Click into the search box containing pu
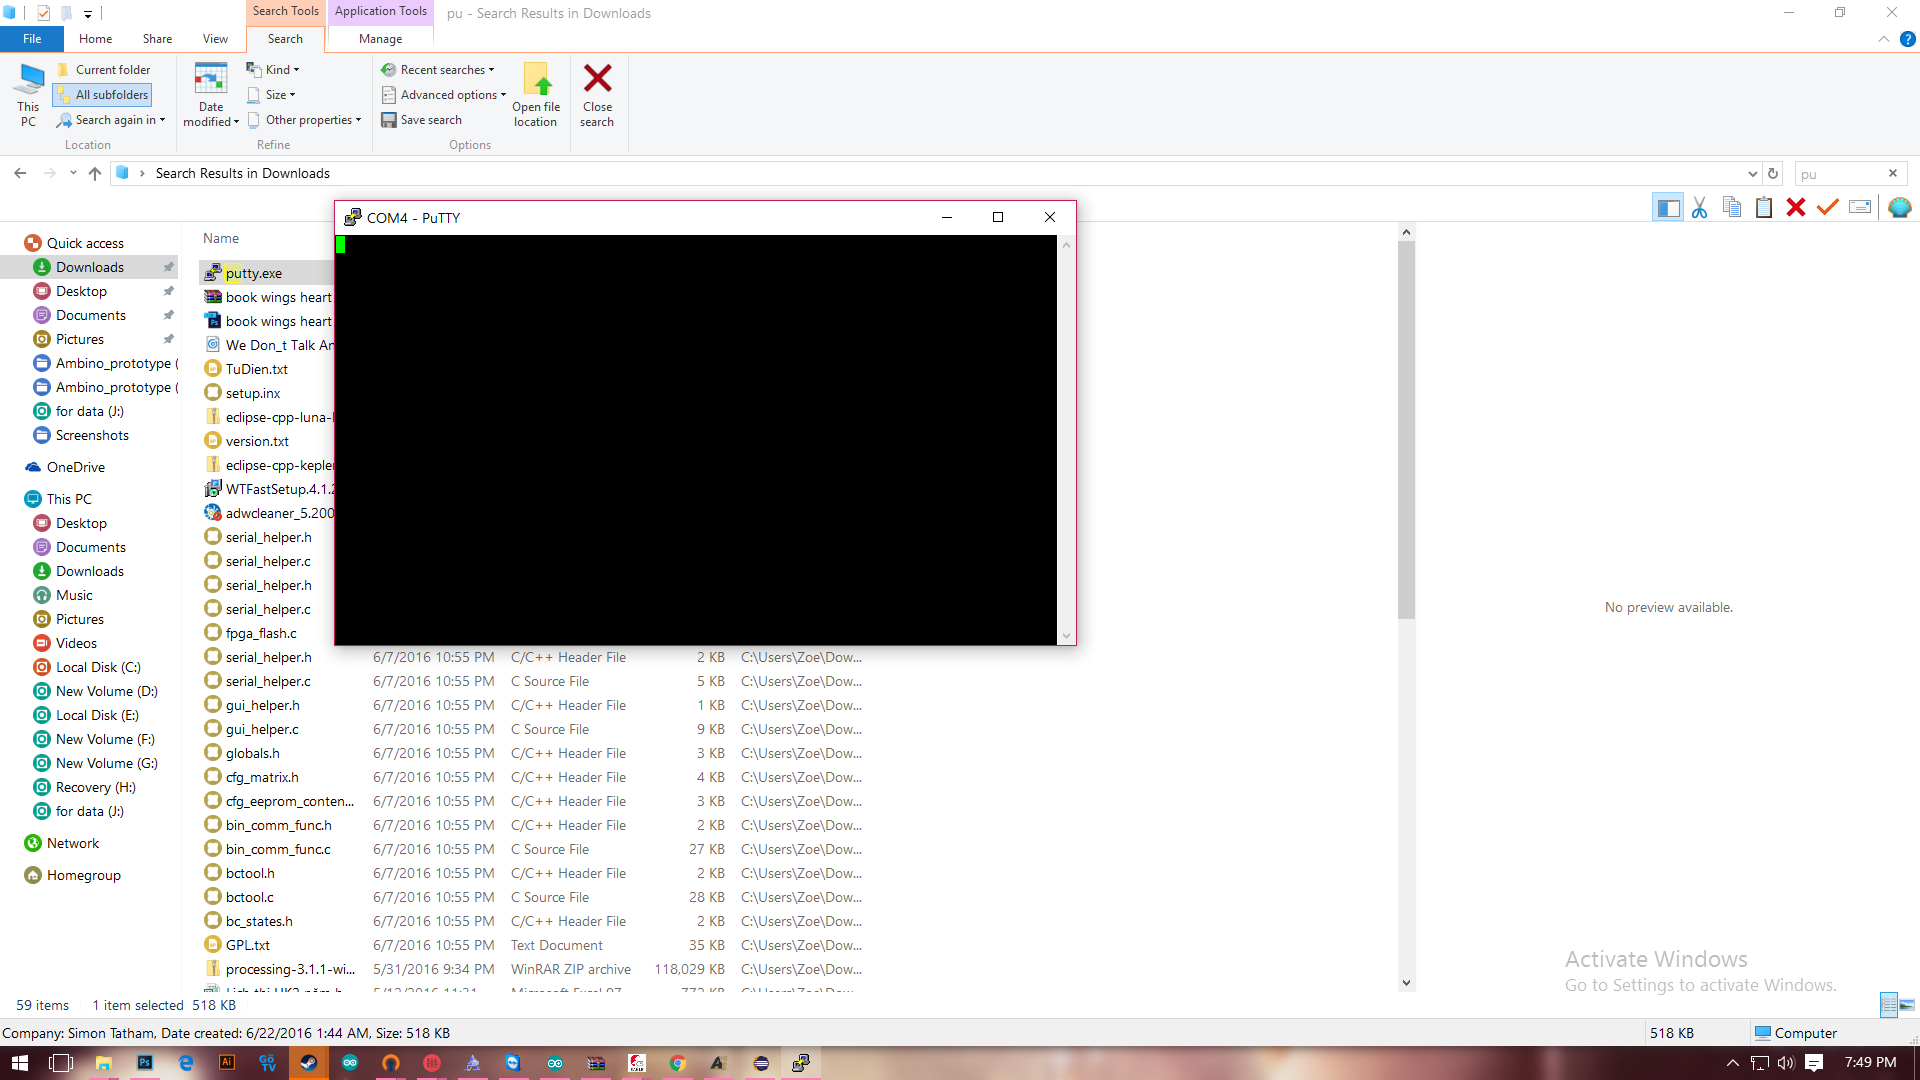The width and height of the screenshot is (1920, 1080). [x=1840, y=173]
